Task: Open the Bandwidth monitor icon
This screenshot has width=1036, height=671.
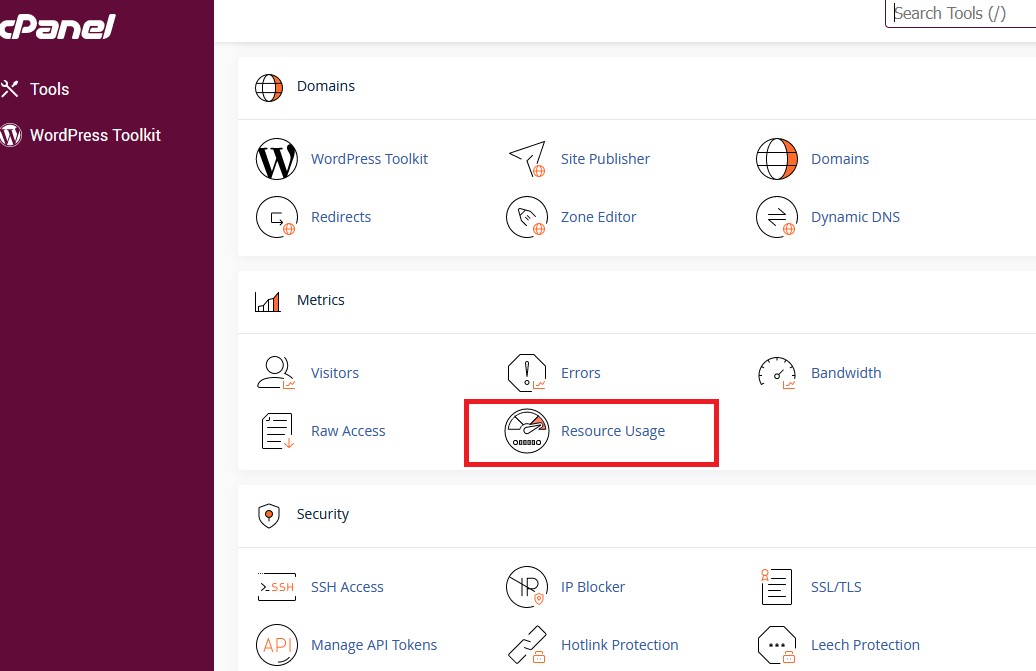Action: click(777, 372)
